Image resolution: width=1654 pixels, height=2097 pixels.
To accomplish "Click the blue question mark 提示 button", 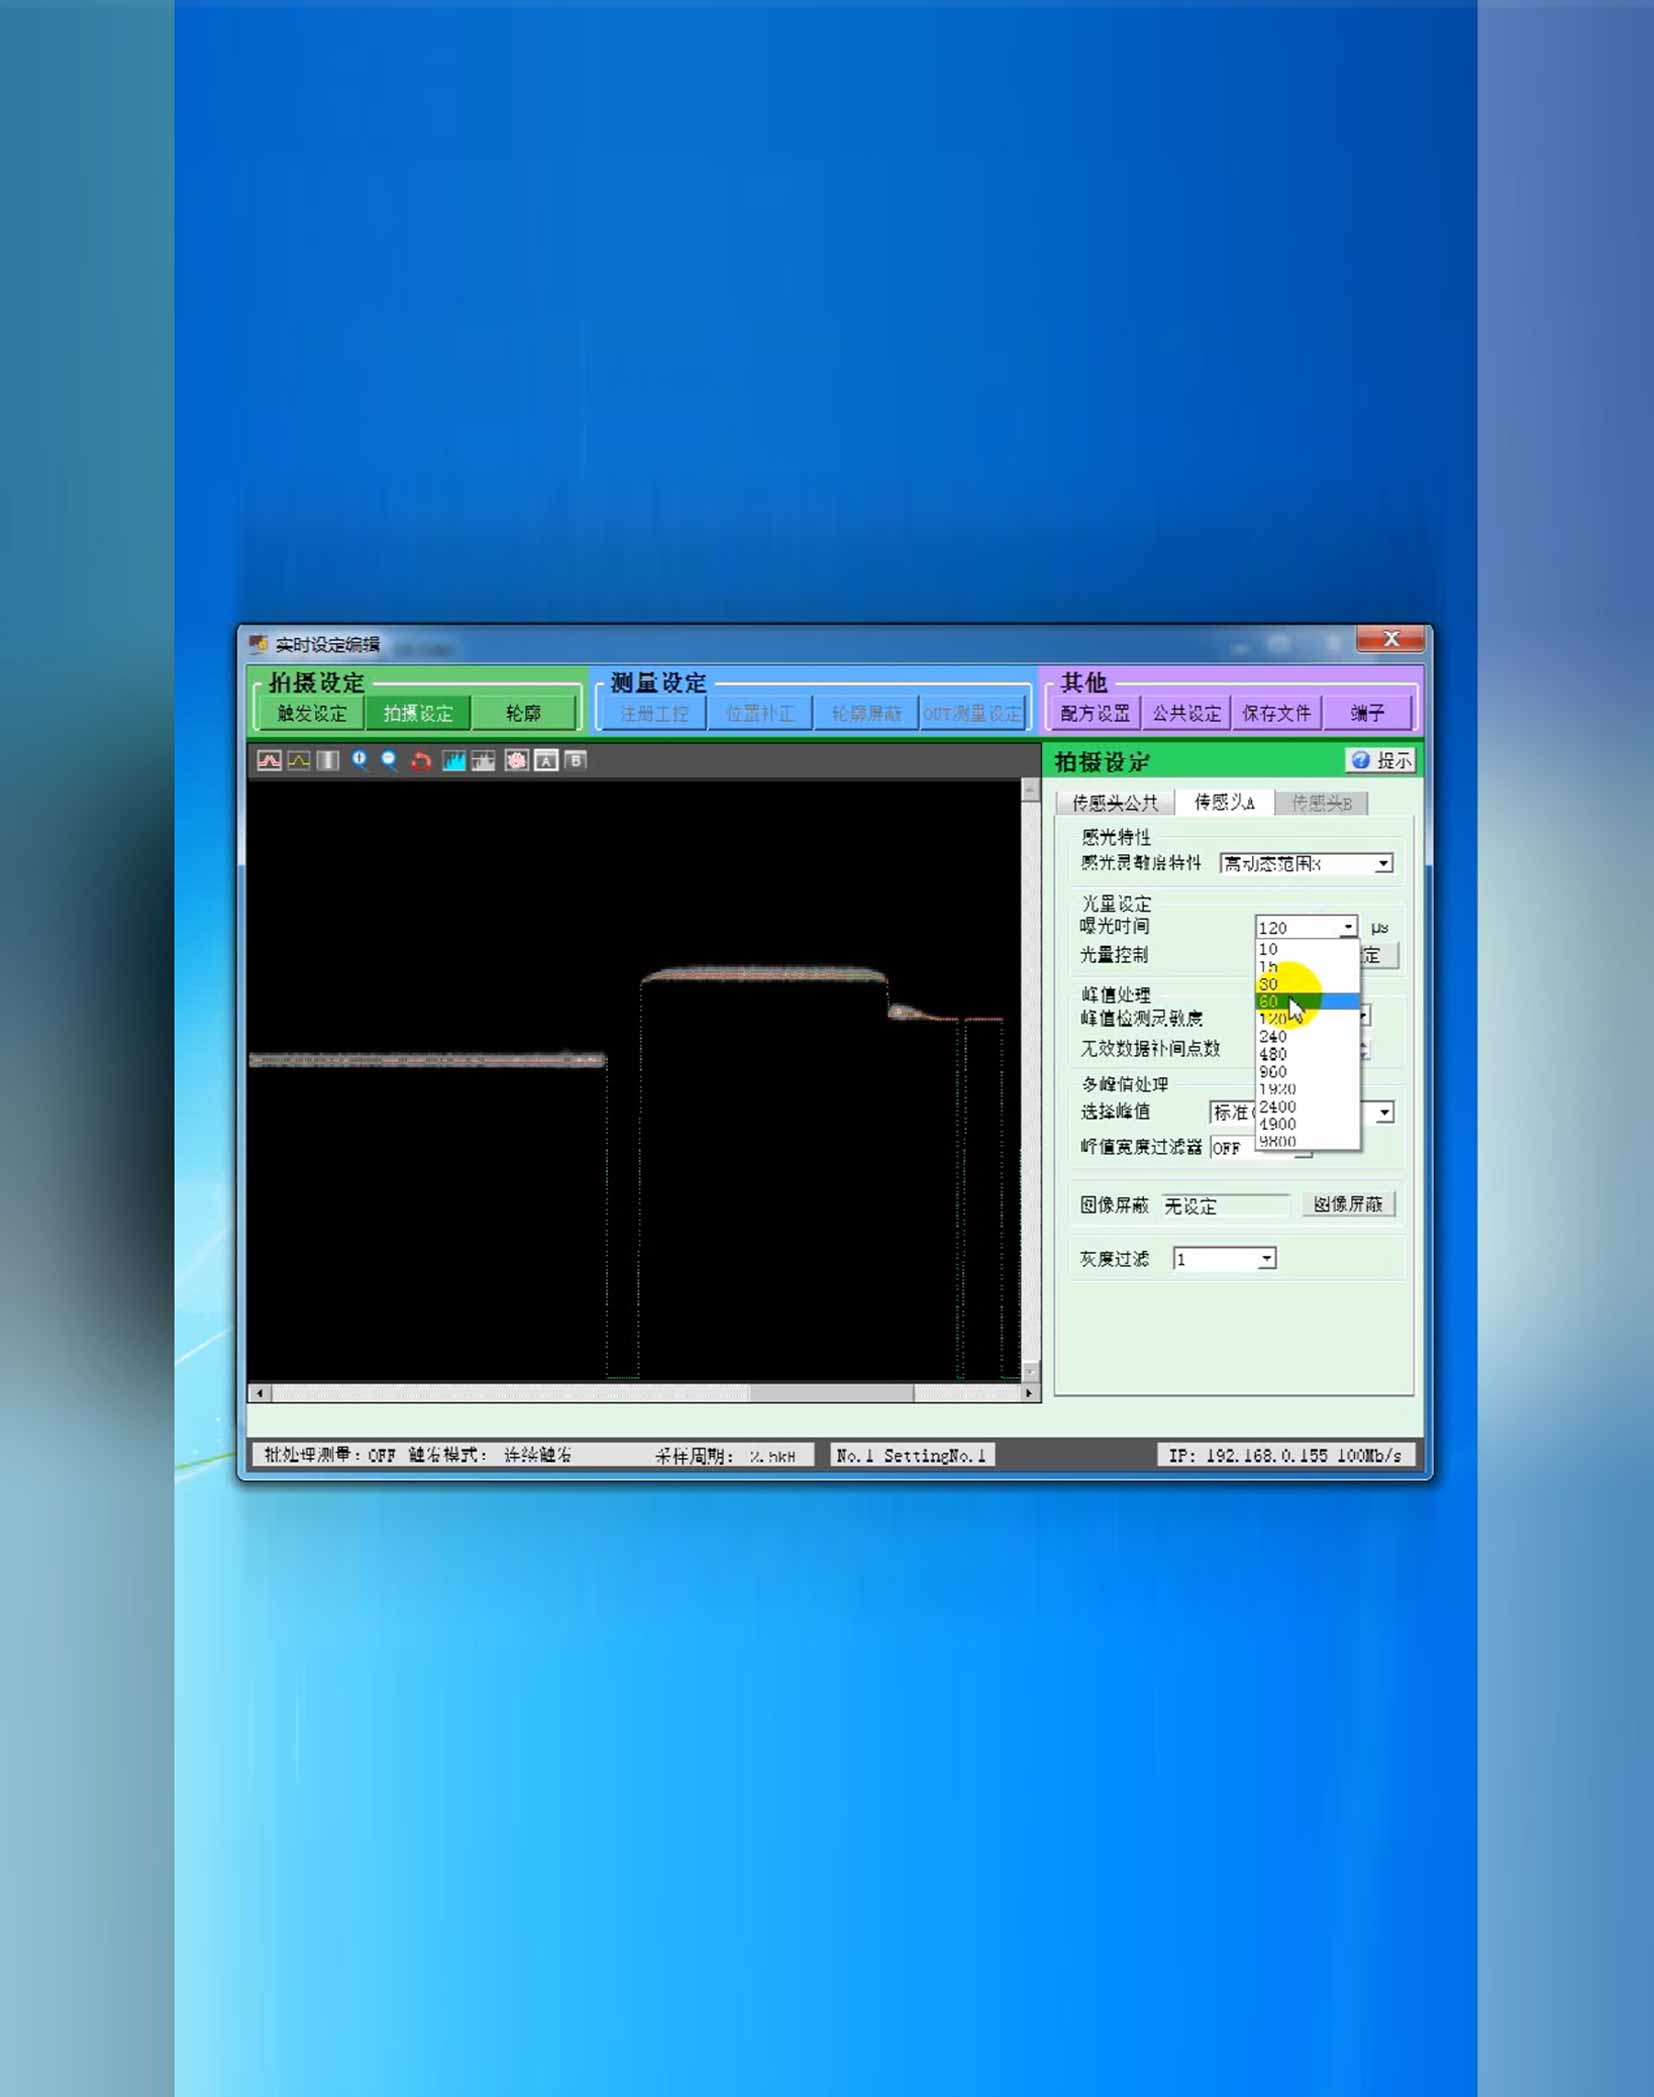I will point(1380,761).
